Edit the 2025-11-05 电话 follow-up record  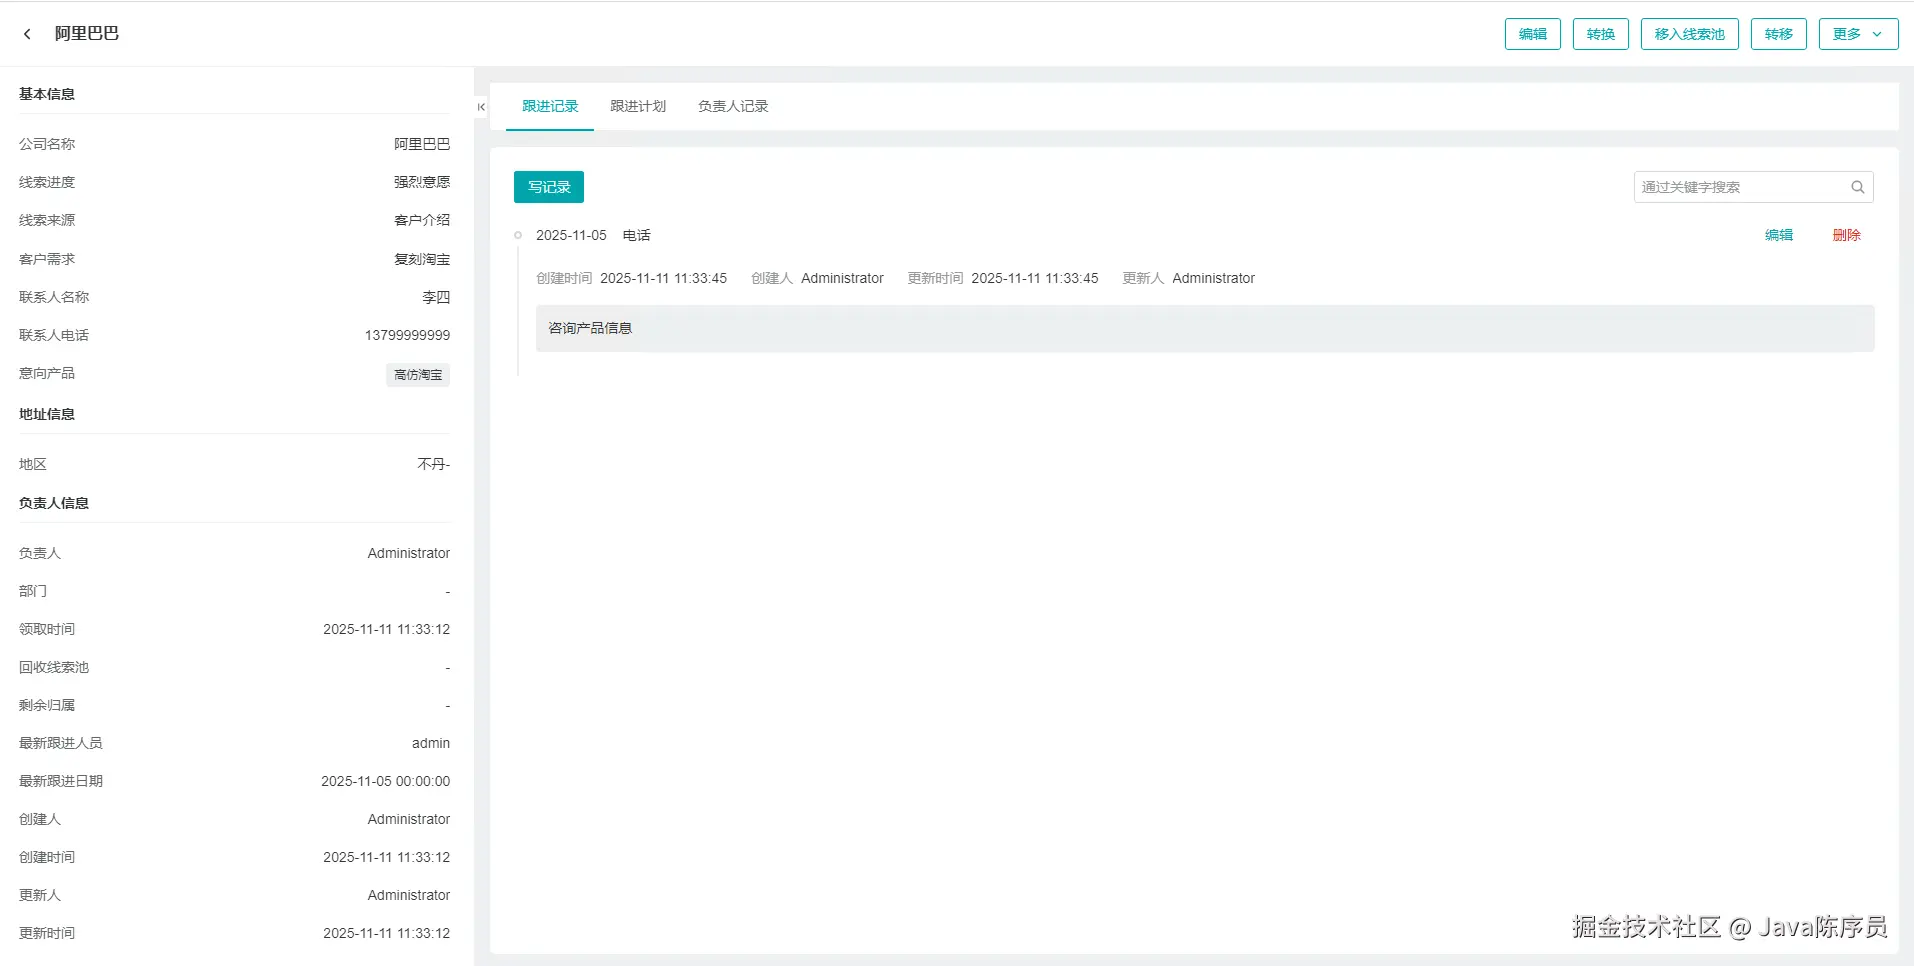click(1778, 235)
